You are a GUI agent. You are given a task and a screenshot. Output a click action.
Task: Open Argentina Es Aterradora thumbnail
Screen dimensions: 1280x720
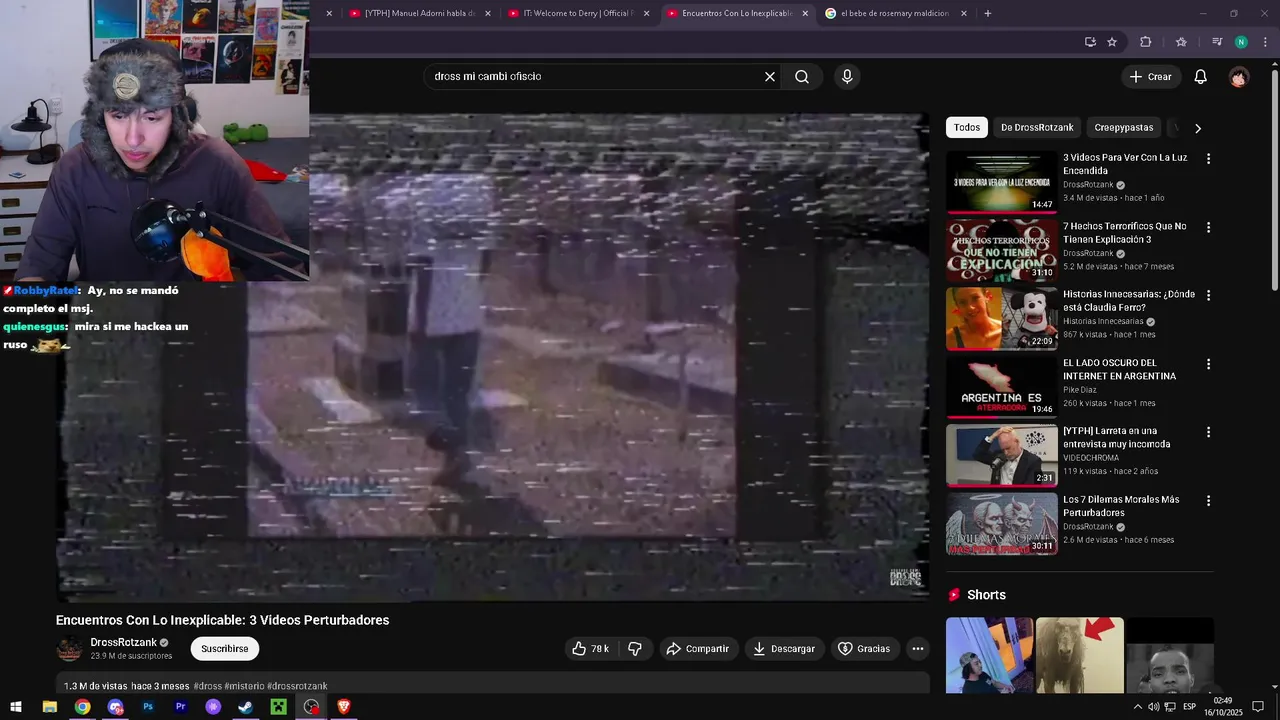[1001, 387]
